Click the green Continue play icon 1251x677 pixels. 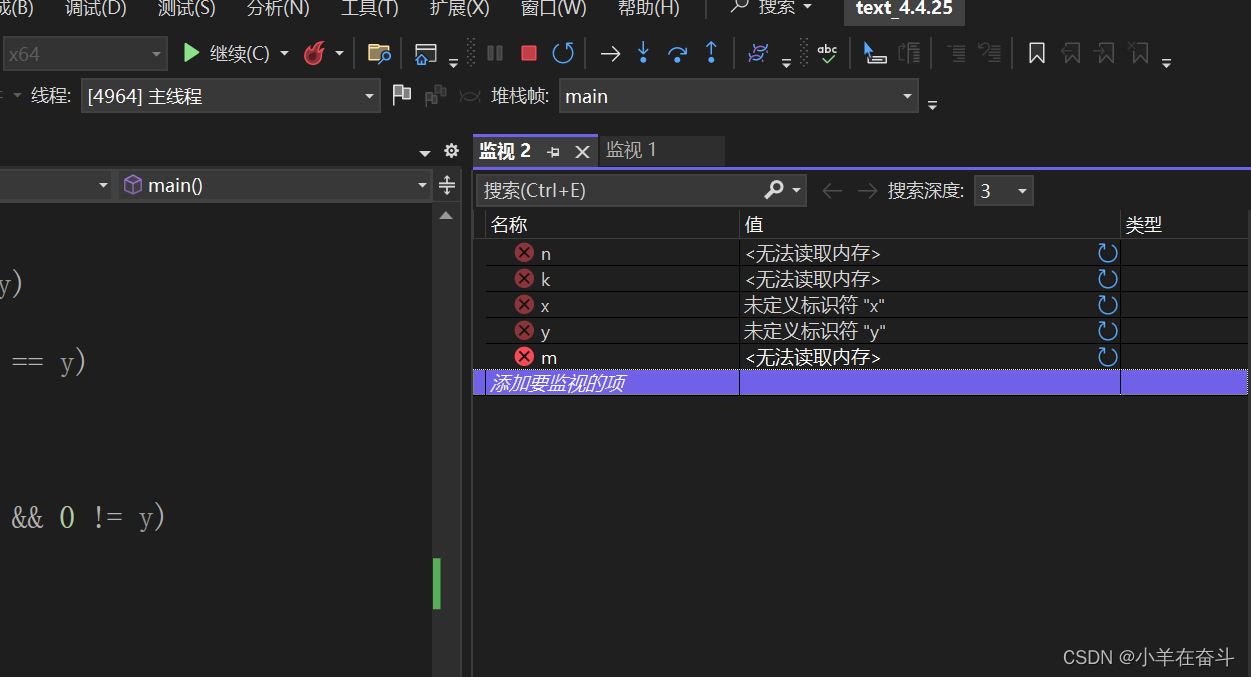click(x=191, y=53)
